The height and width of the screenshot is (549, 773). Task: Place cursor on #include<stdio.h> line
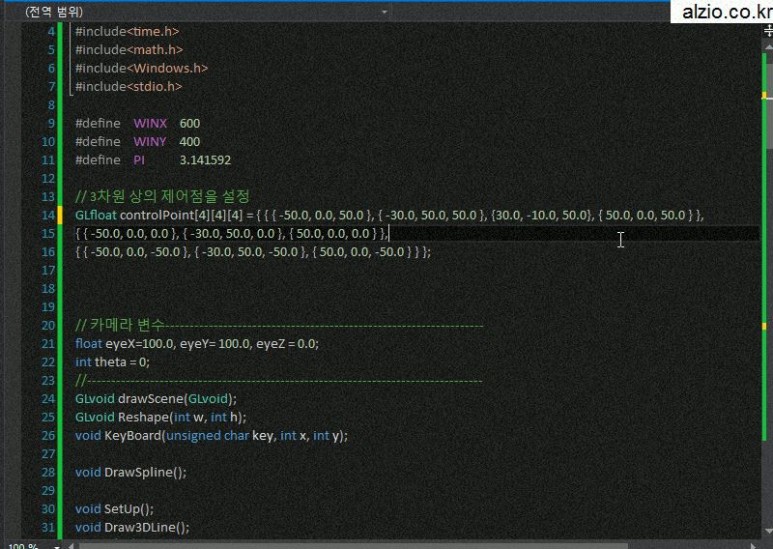[129, 86]
